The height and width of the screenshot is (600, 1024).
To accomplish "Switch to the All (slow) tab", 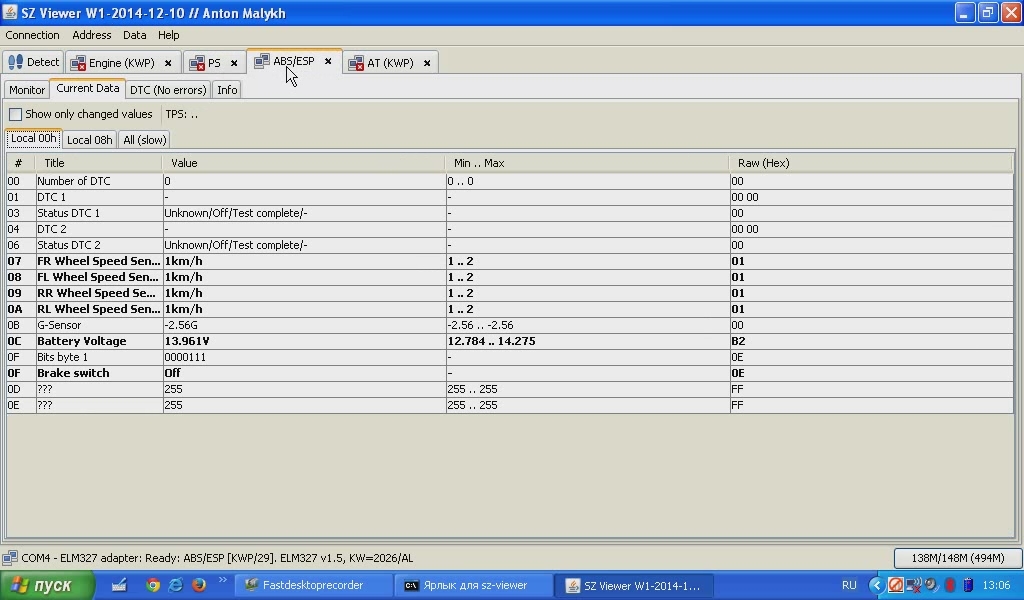I will (144, 140).
